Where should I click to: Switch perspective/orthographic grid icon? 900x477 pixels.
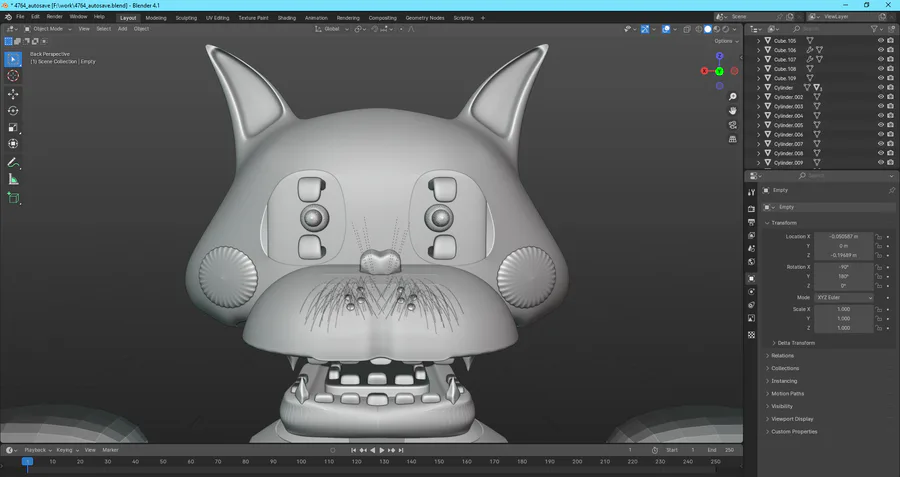(x=732, y=139)
